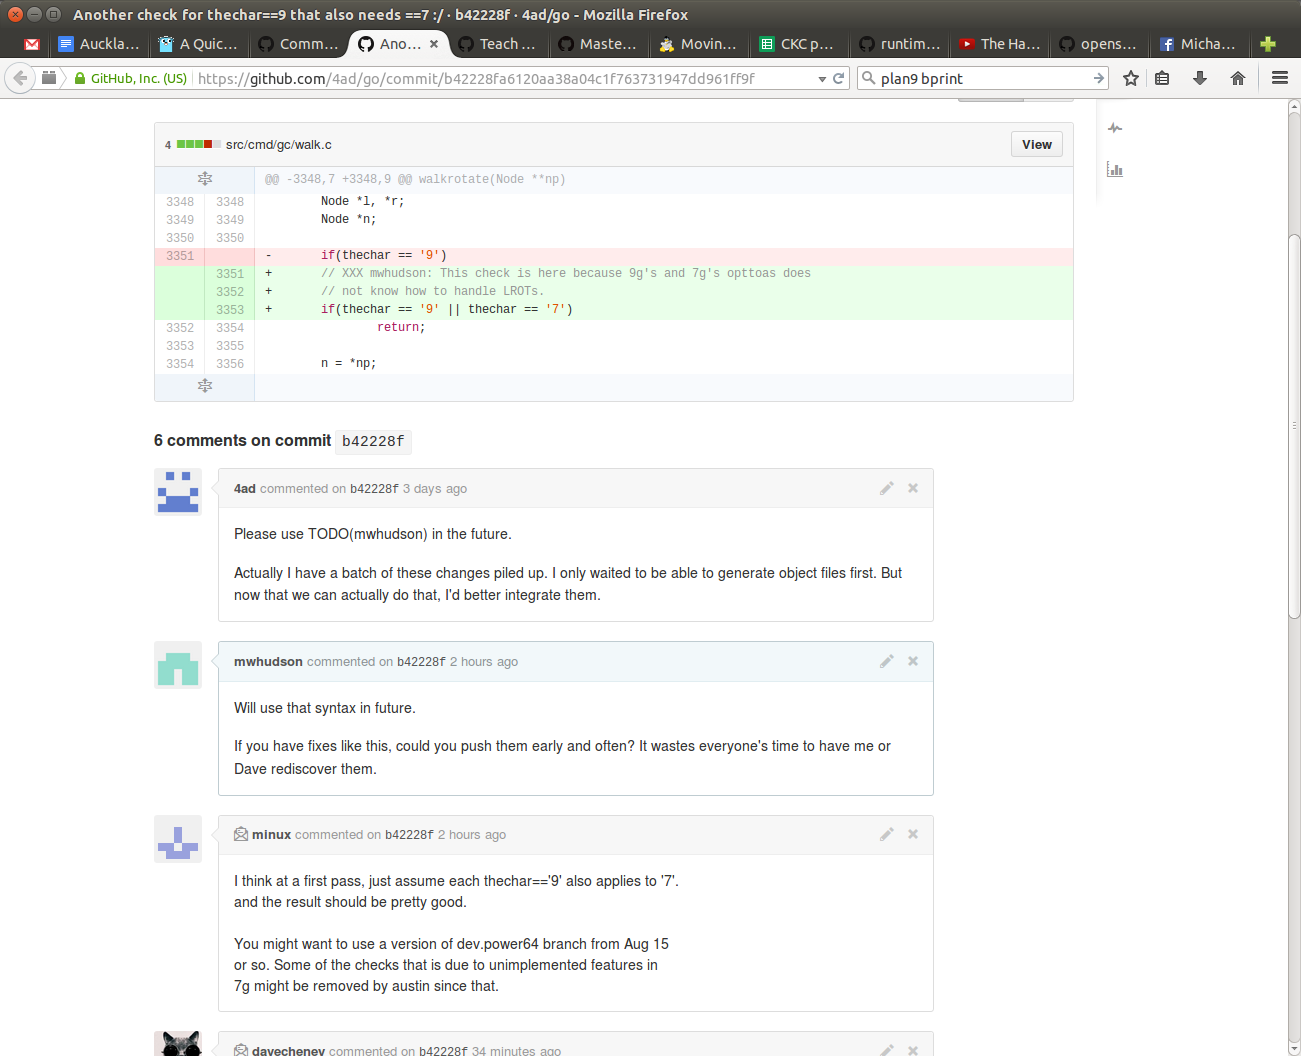Open the Firefox hamburger menu
The width and height of the screenshot is (1301, 1056).
1279,78
